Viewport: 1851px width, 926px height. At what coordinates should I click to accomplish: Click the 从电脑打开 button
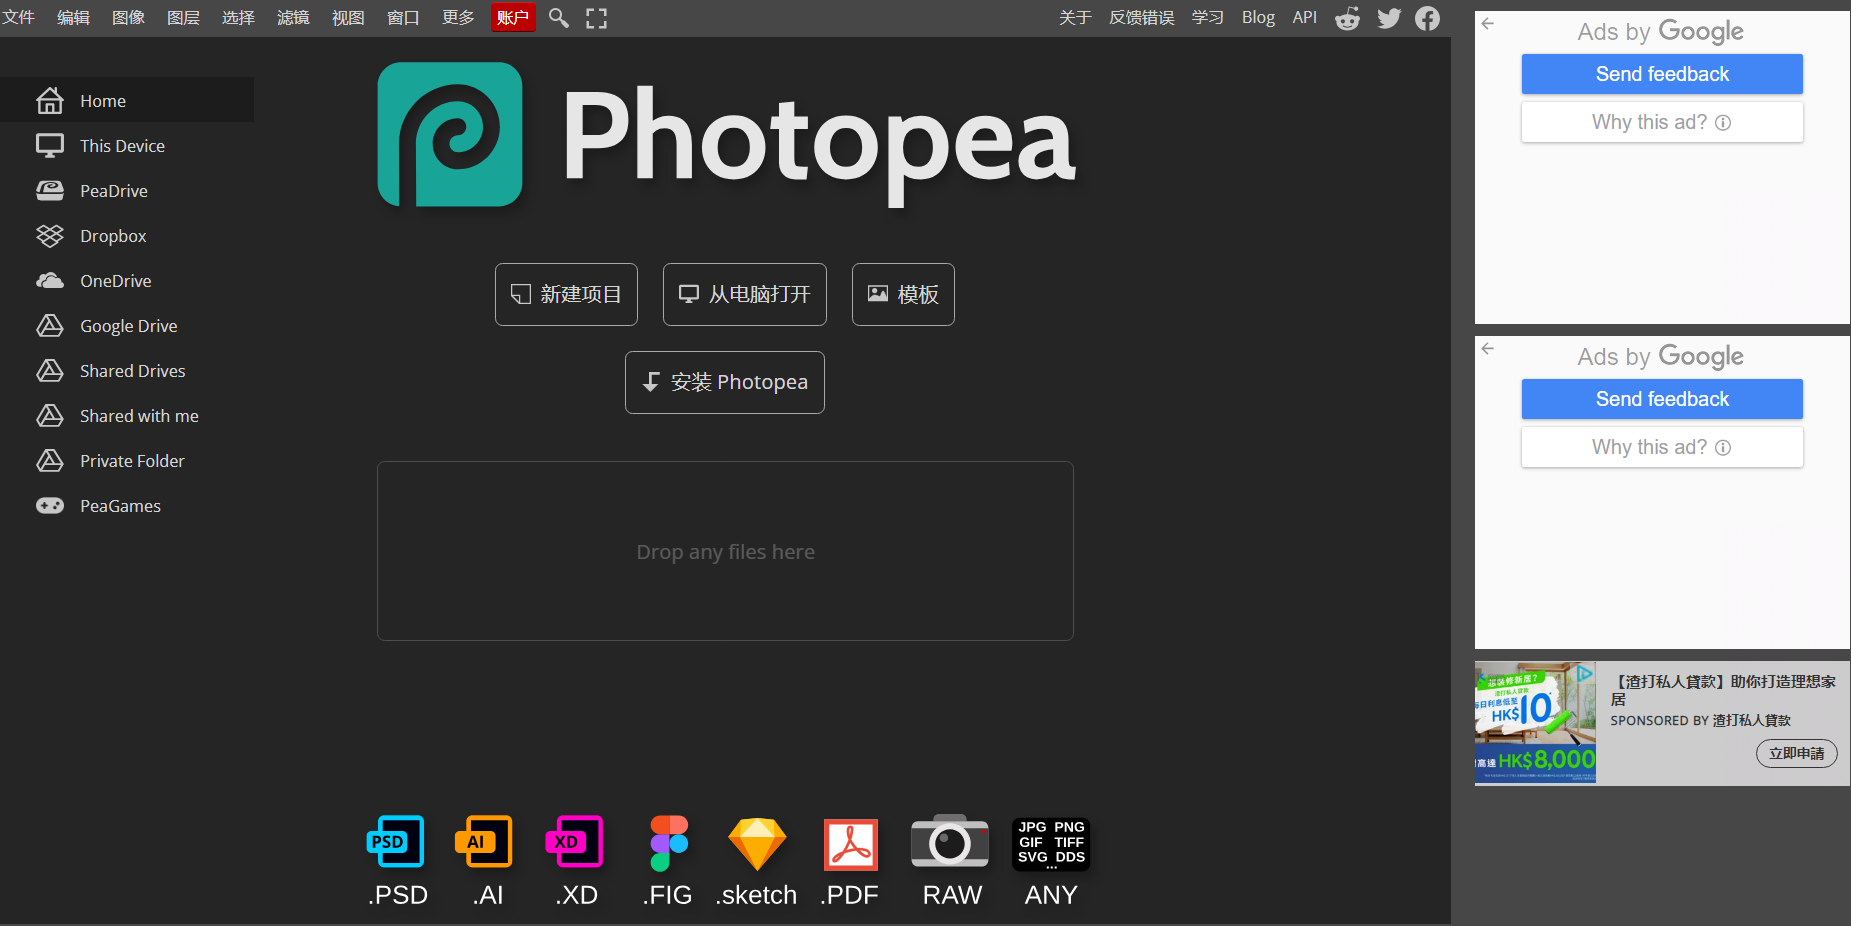(x=744, y=294)
